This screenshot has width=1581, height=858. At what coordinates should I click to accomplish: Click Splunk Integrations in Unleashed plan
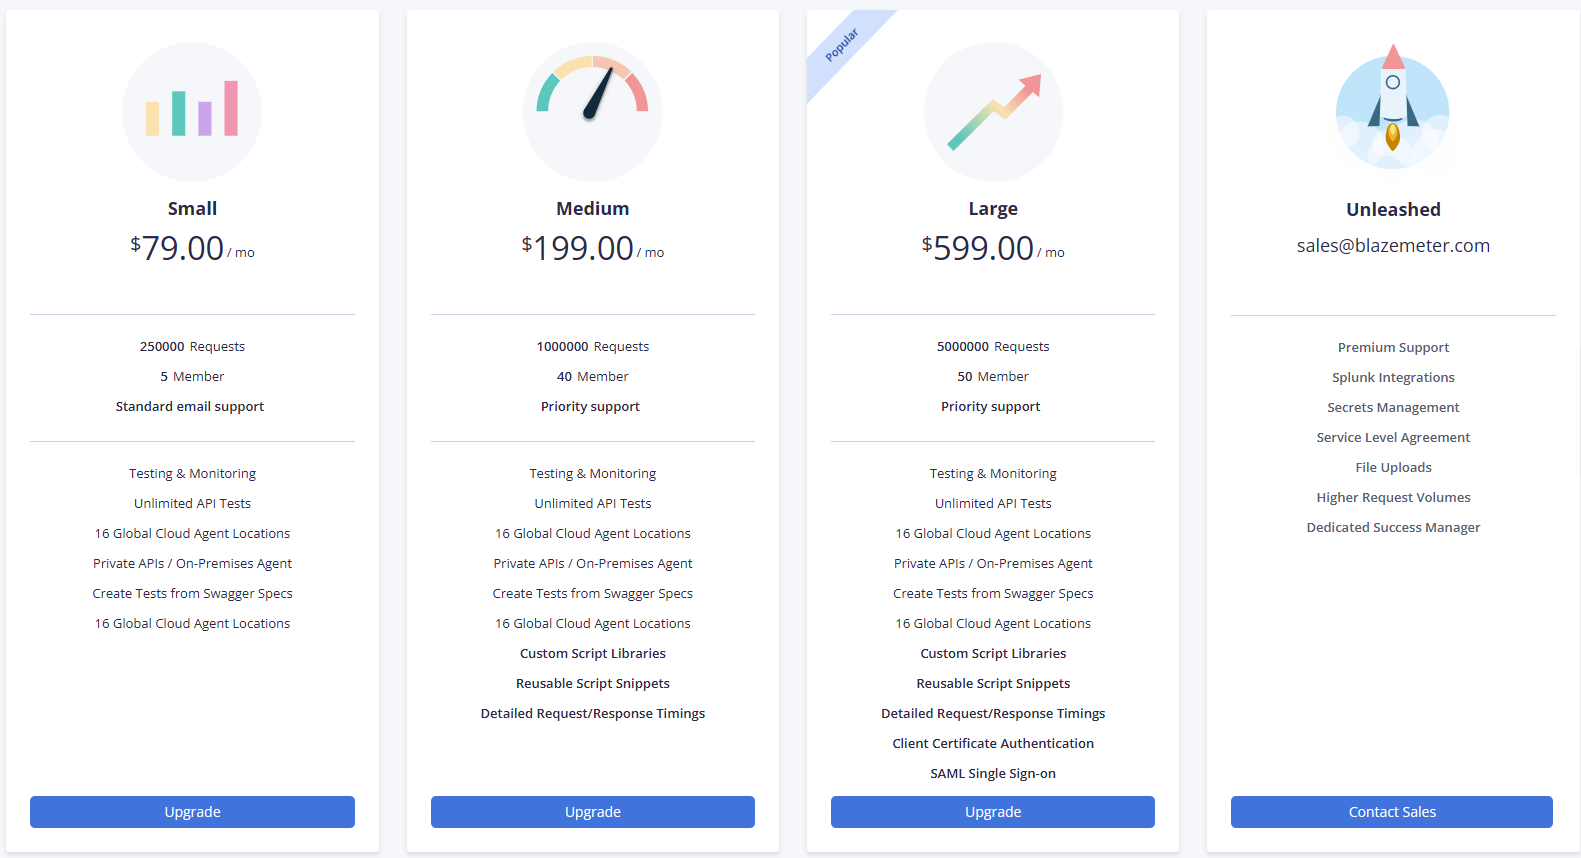[1393, 378]
